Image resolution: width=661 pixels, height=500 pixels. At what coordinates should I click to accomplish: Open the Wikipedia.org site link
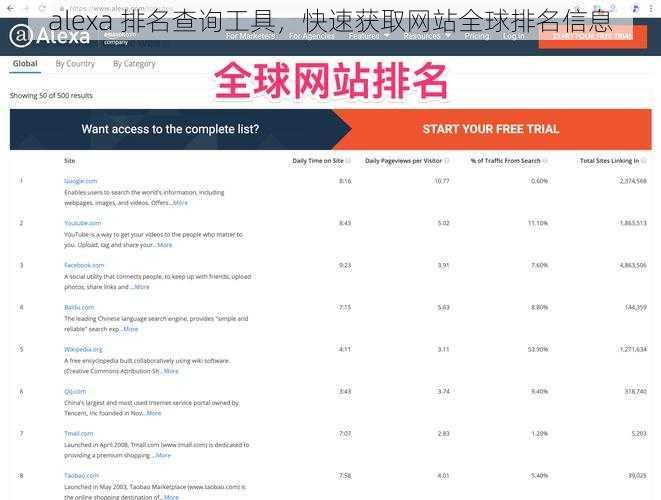tap(83, 349)
